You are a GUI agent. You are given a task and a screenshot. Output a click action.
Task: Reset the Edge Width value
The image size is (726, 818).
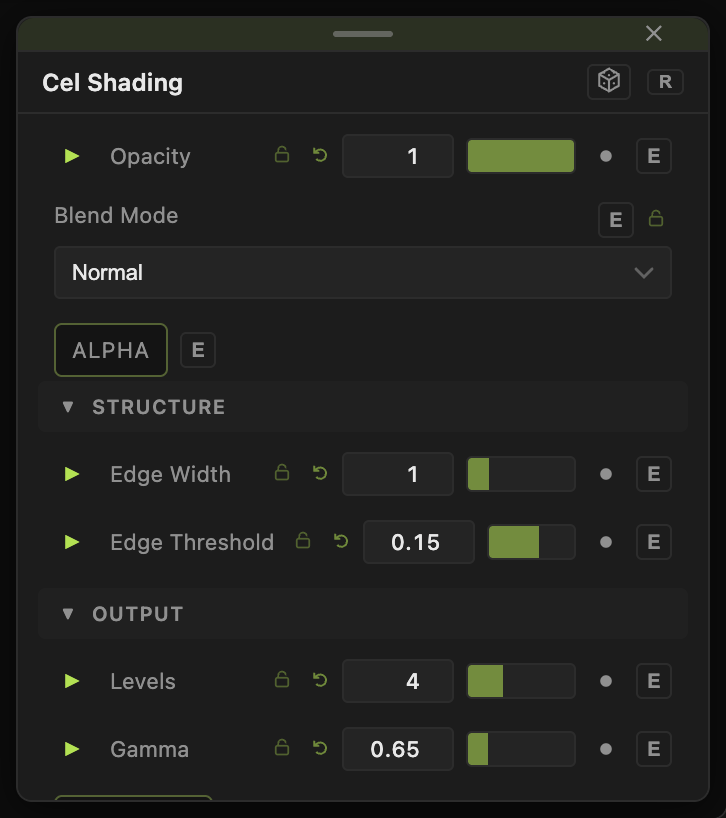[320, 473]
